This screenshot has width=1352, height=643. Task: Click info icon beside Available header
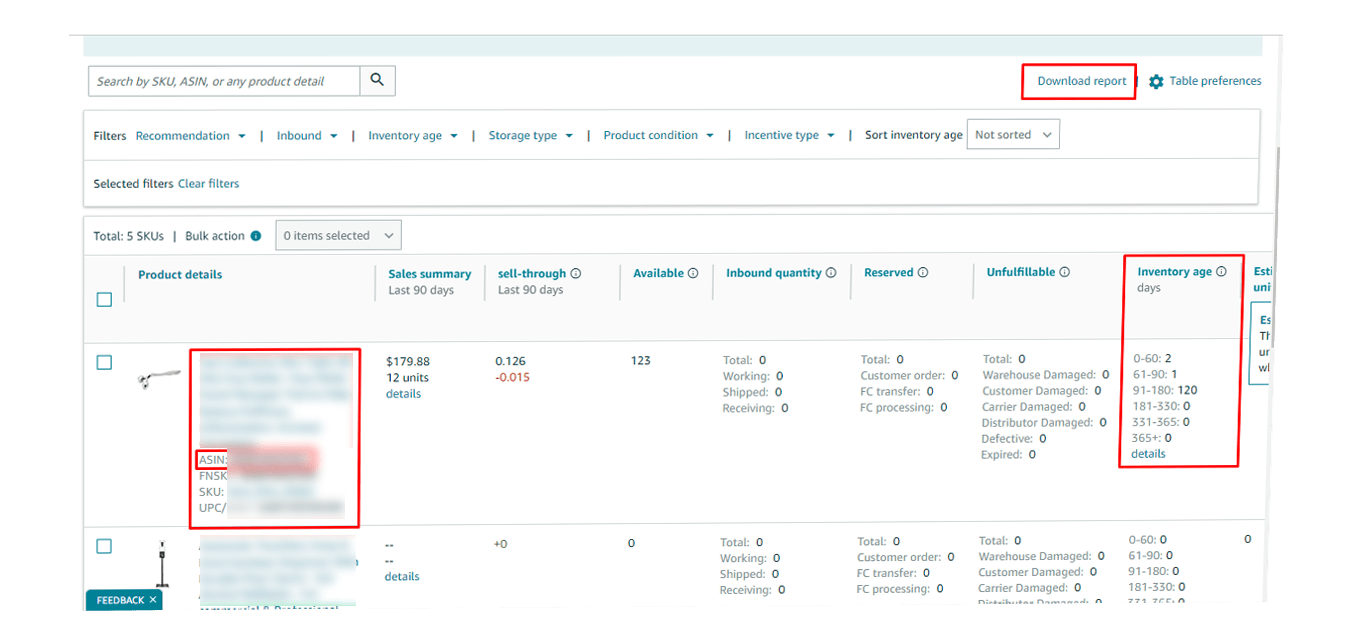click(x=693, y=274)
